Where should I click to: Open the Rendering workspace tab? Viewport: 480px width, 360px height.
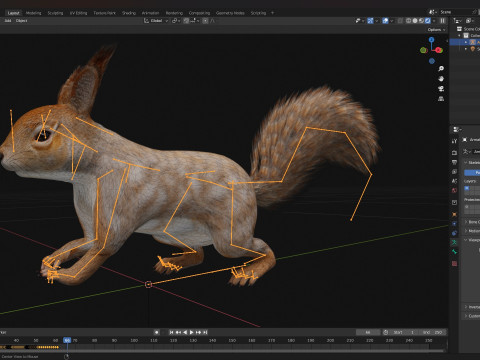[x=174, y=13]
